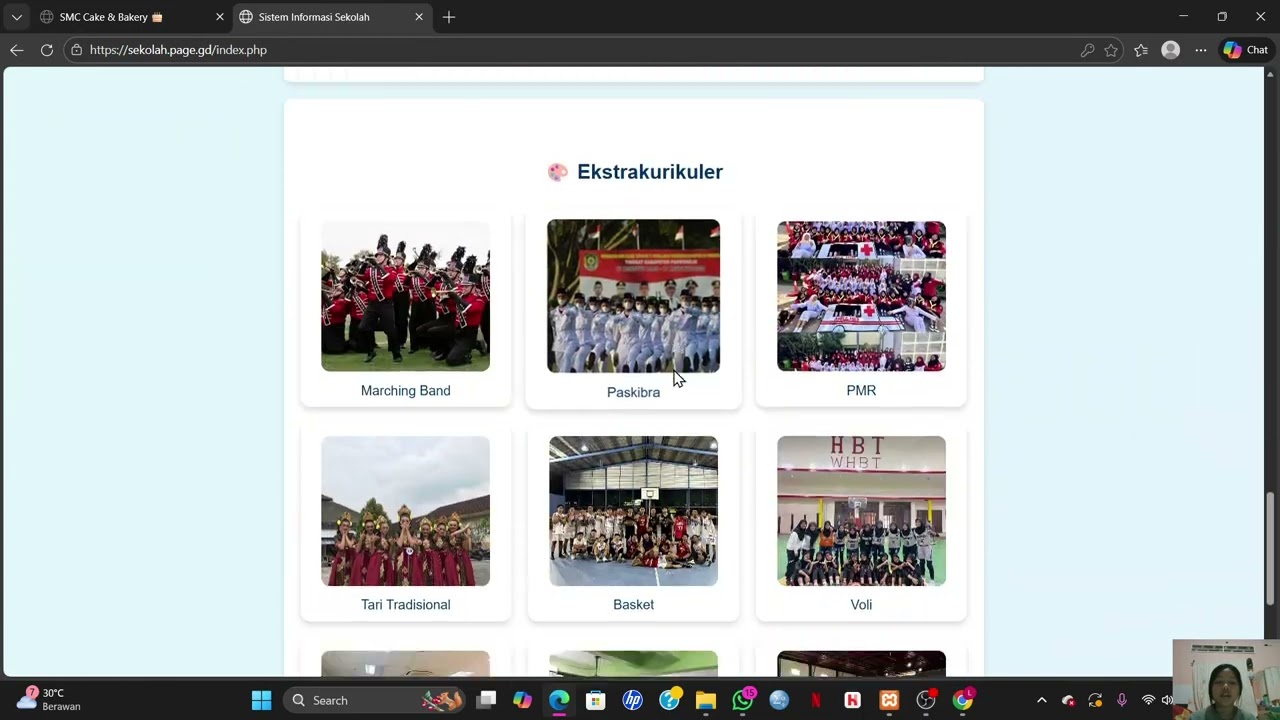The image size is (1280, 720).
Task: Click the page vertical scrollbar thumb
Action: click(x=1271, y=549)
